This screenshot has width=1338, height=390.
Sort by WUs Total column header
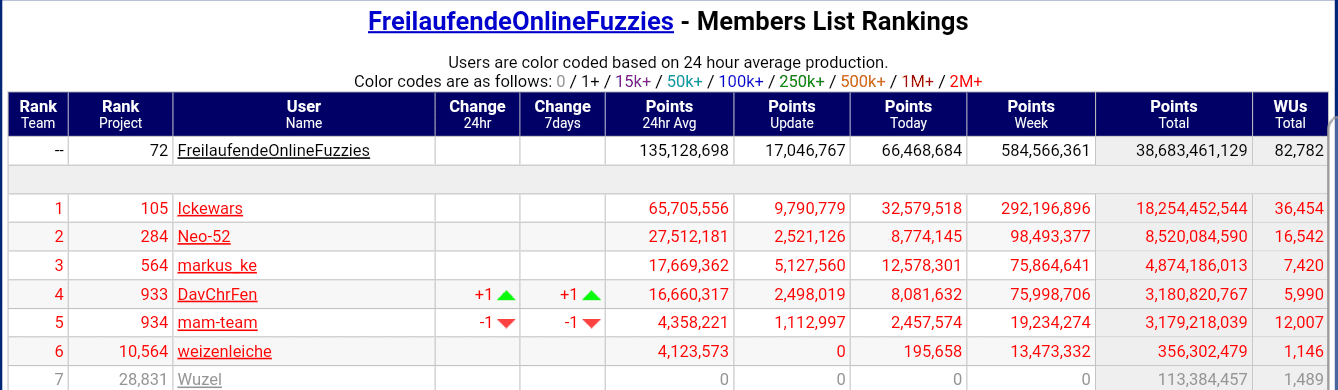(1290, 114)
